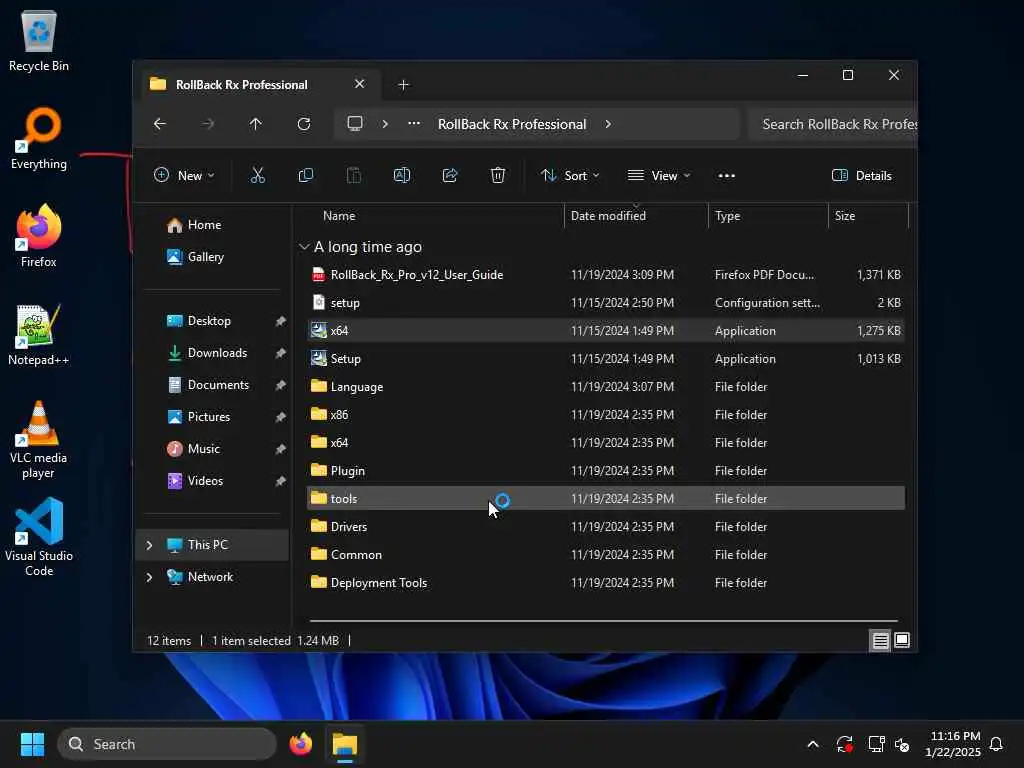Screen dimensions: 1024x768
Task: Expand Network in navigation pane
Action: [x=149, y=577]
